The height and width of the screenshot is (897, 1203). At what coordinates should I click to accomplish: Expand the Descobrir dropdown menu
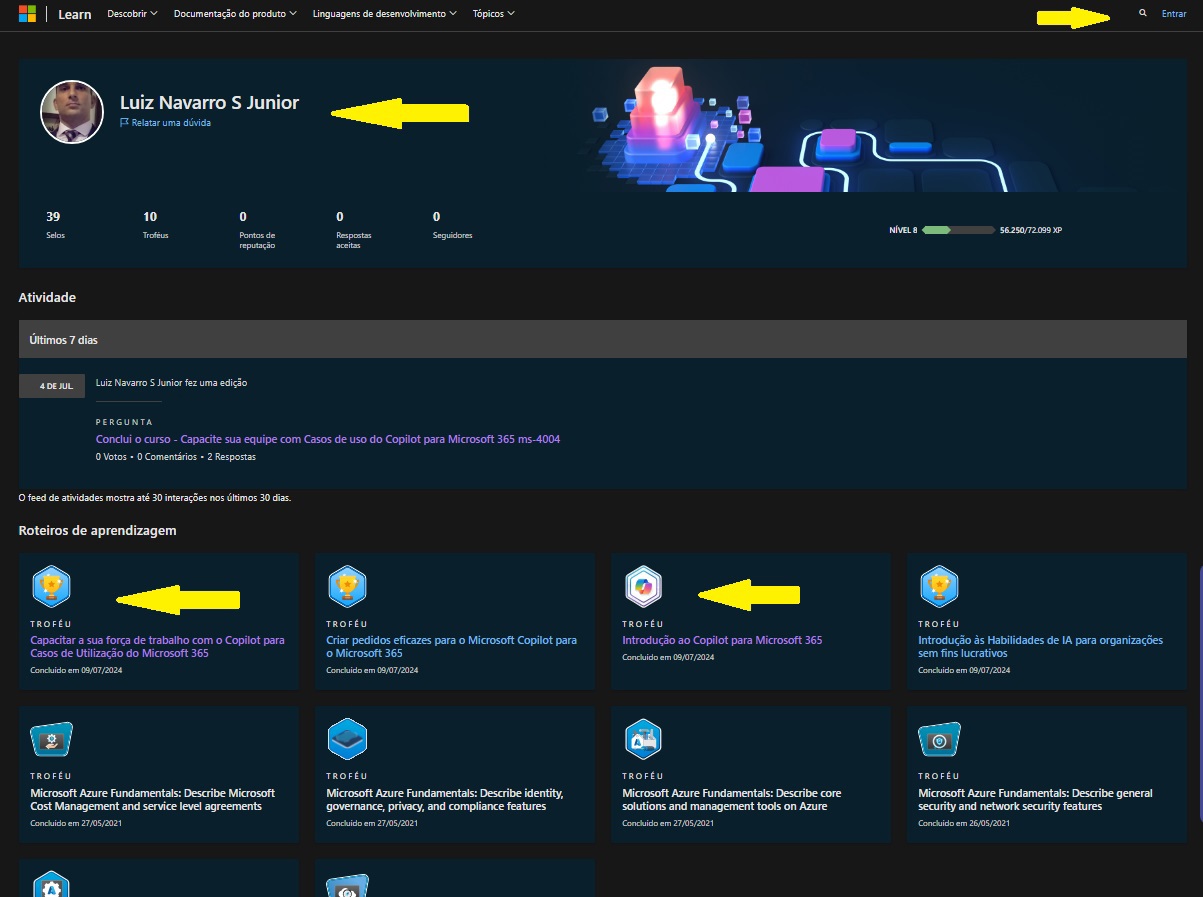[x=132, y=14]
